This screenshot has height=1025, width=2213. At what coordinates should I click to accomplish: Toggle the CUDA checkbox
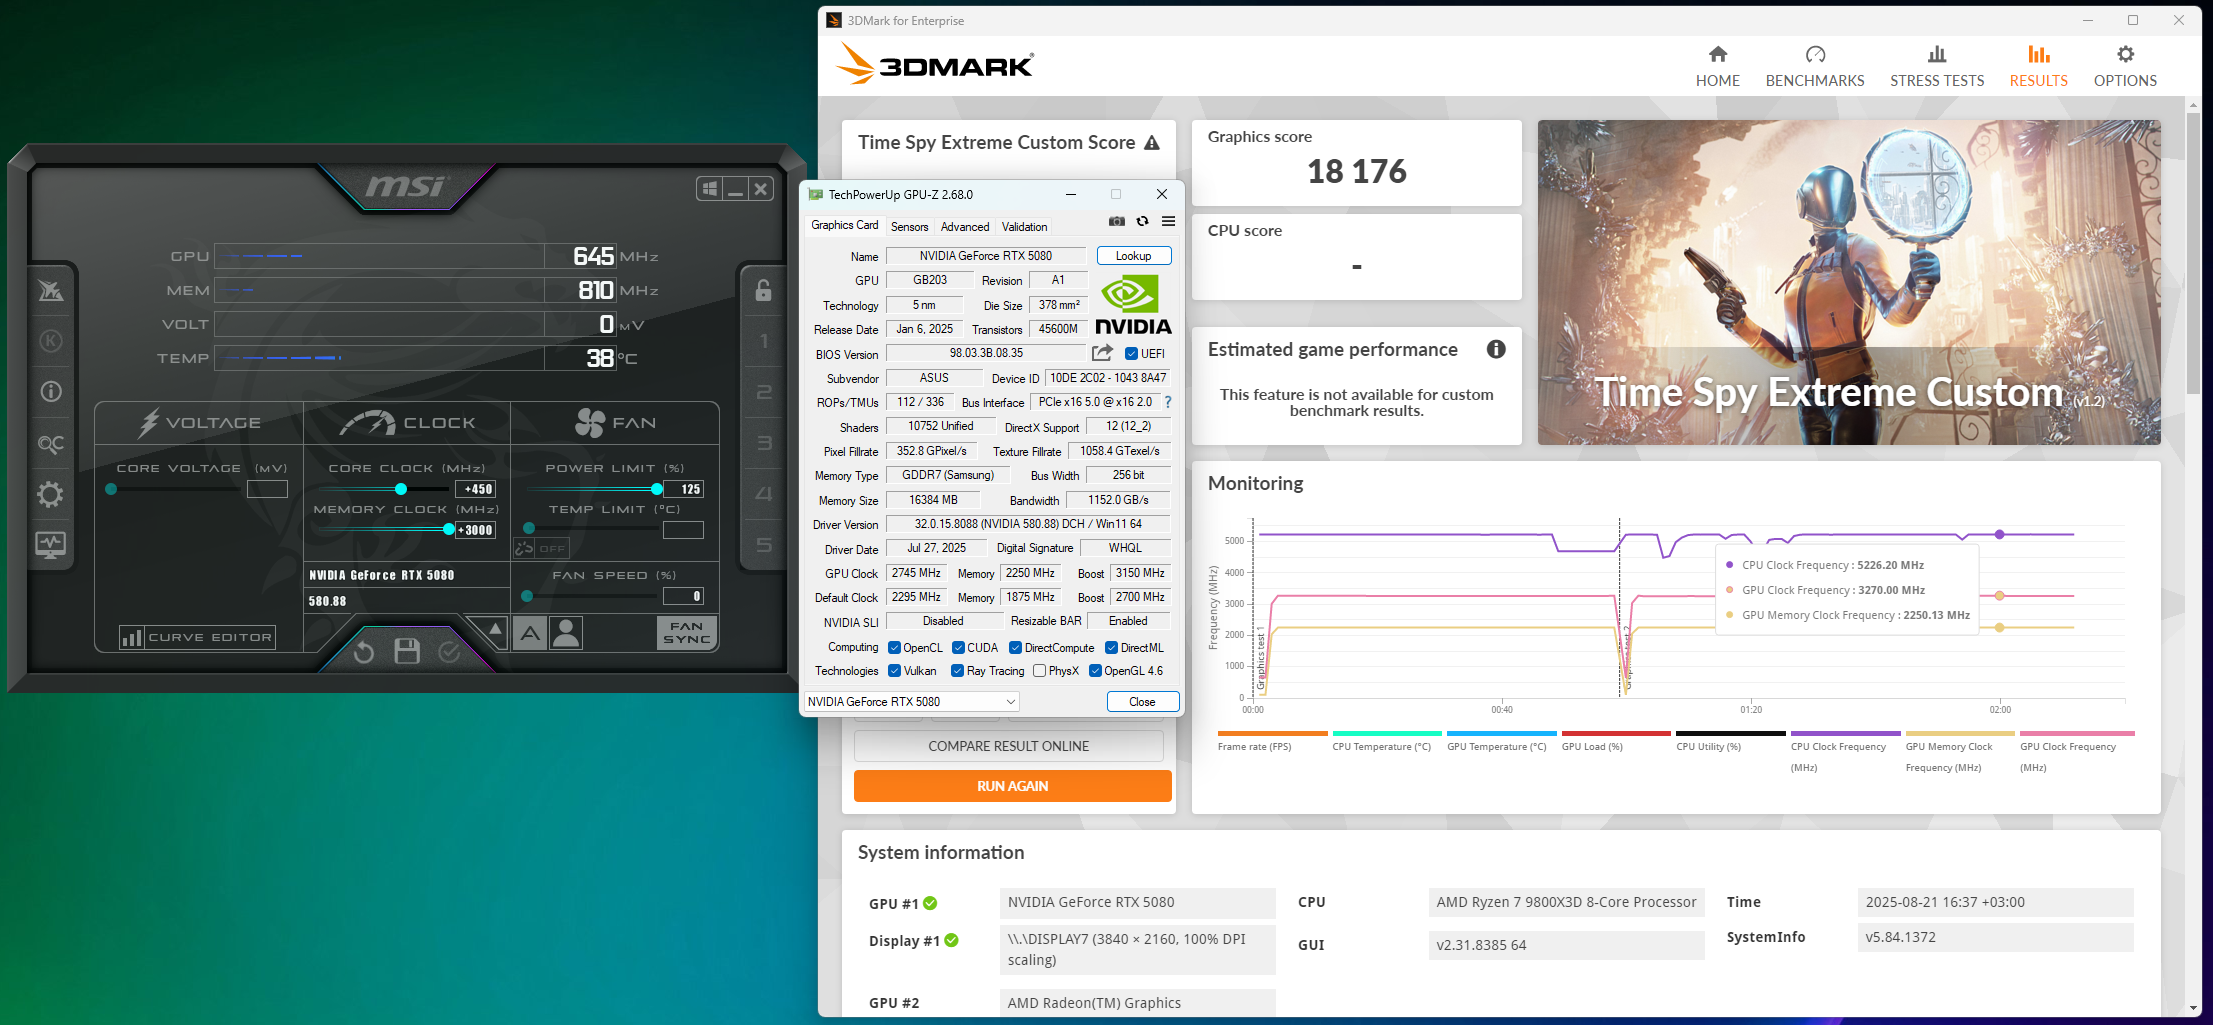click(958, 648)
